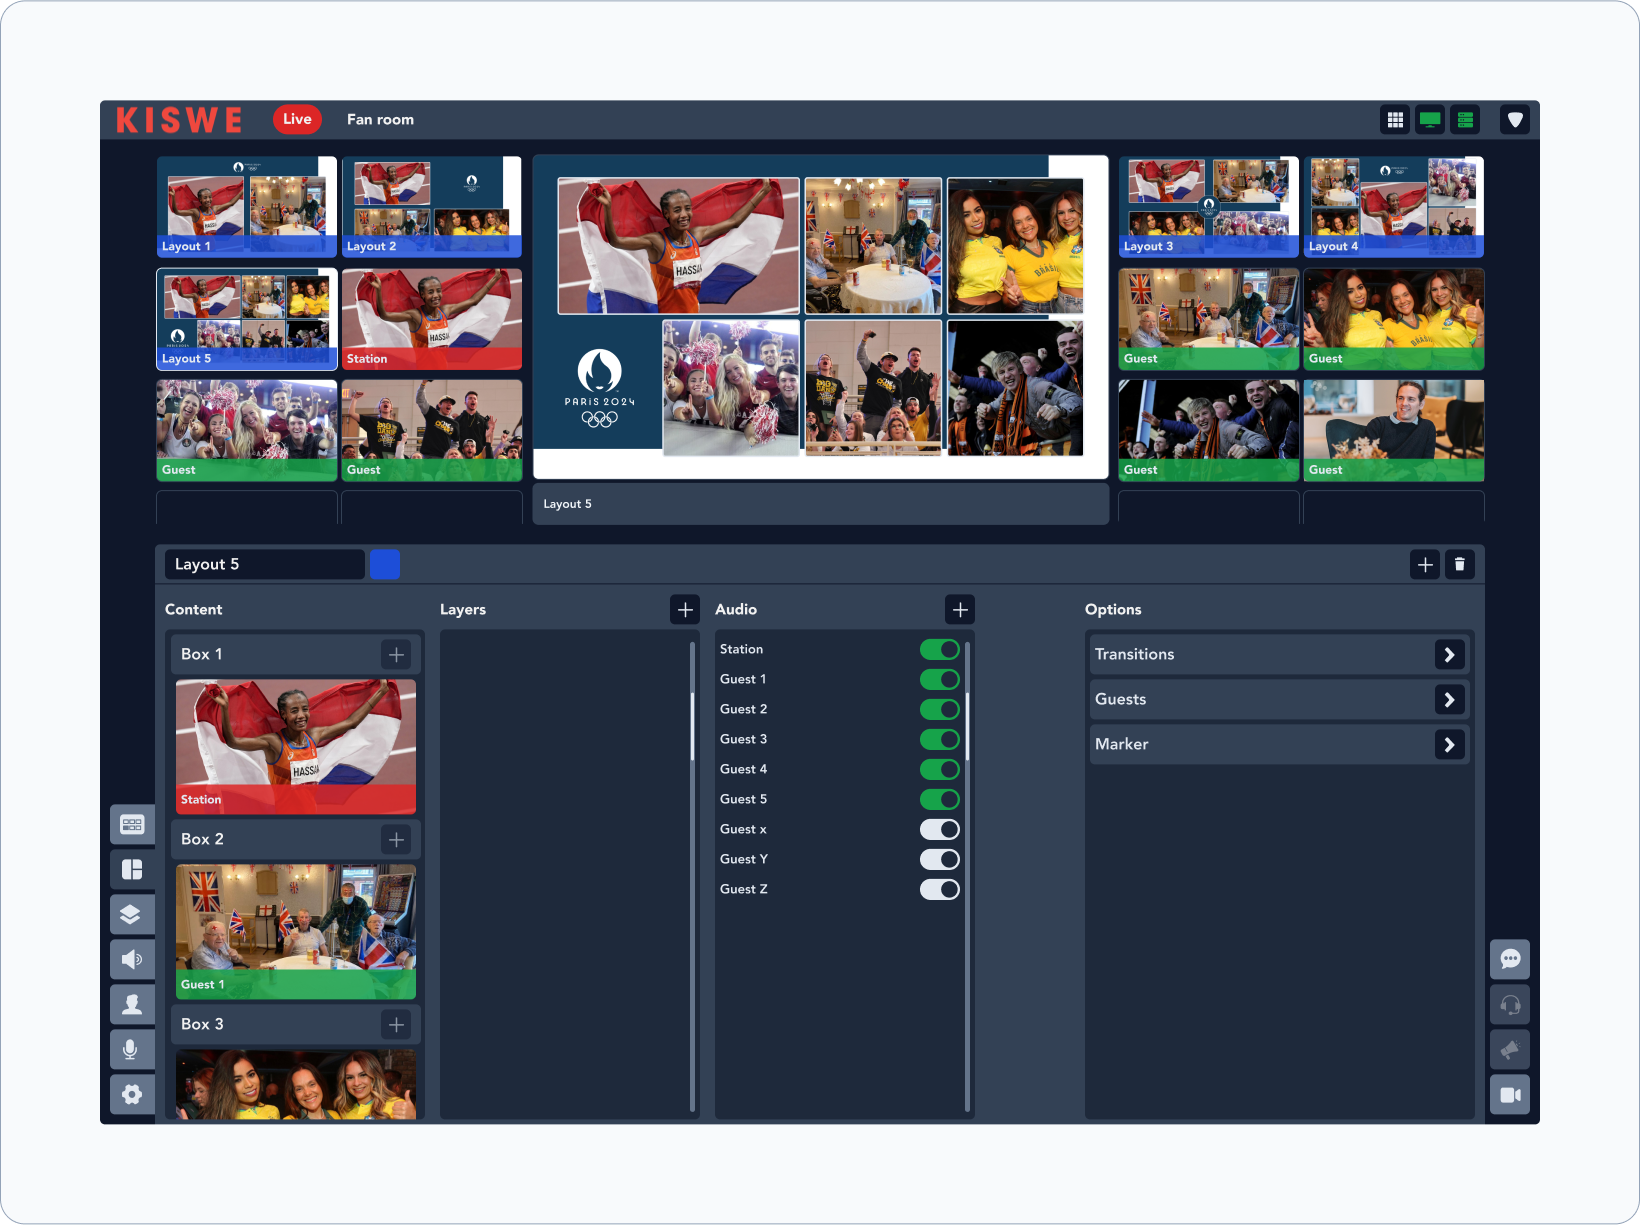This screenshot has height=1225, width=1640.
Task: Open the video camera icon
Action: coord(1510,1095)
